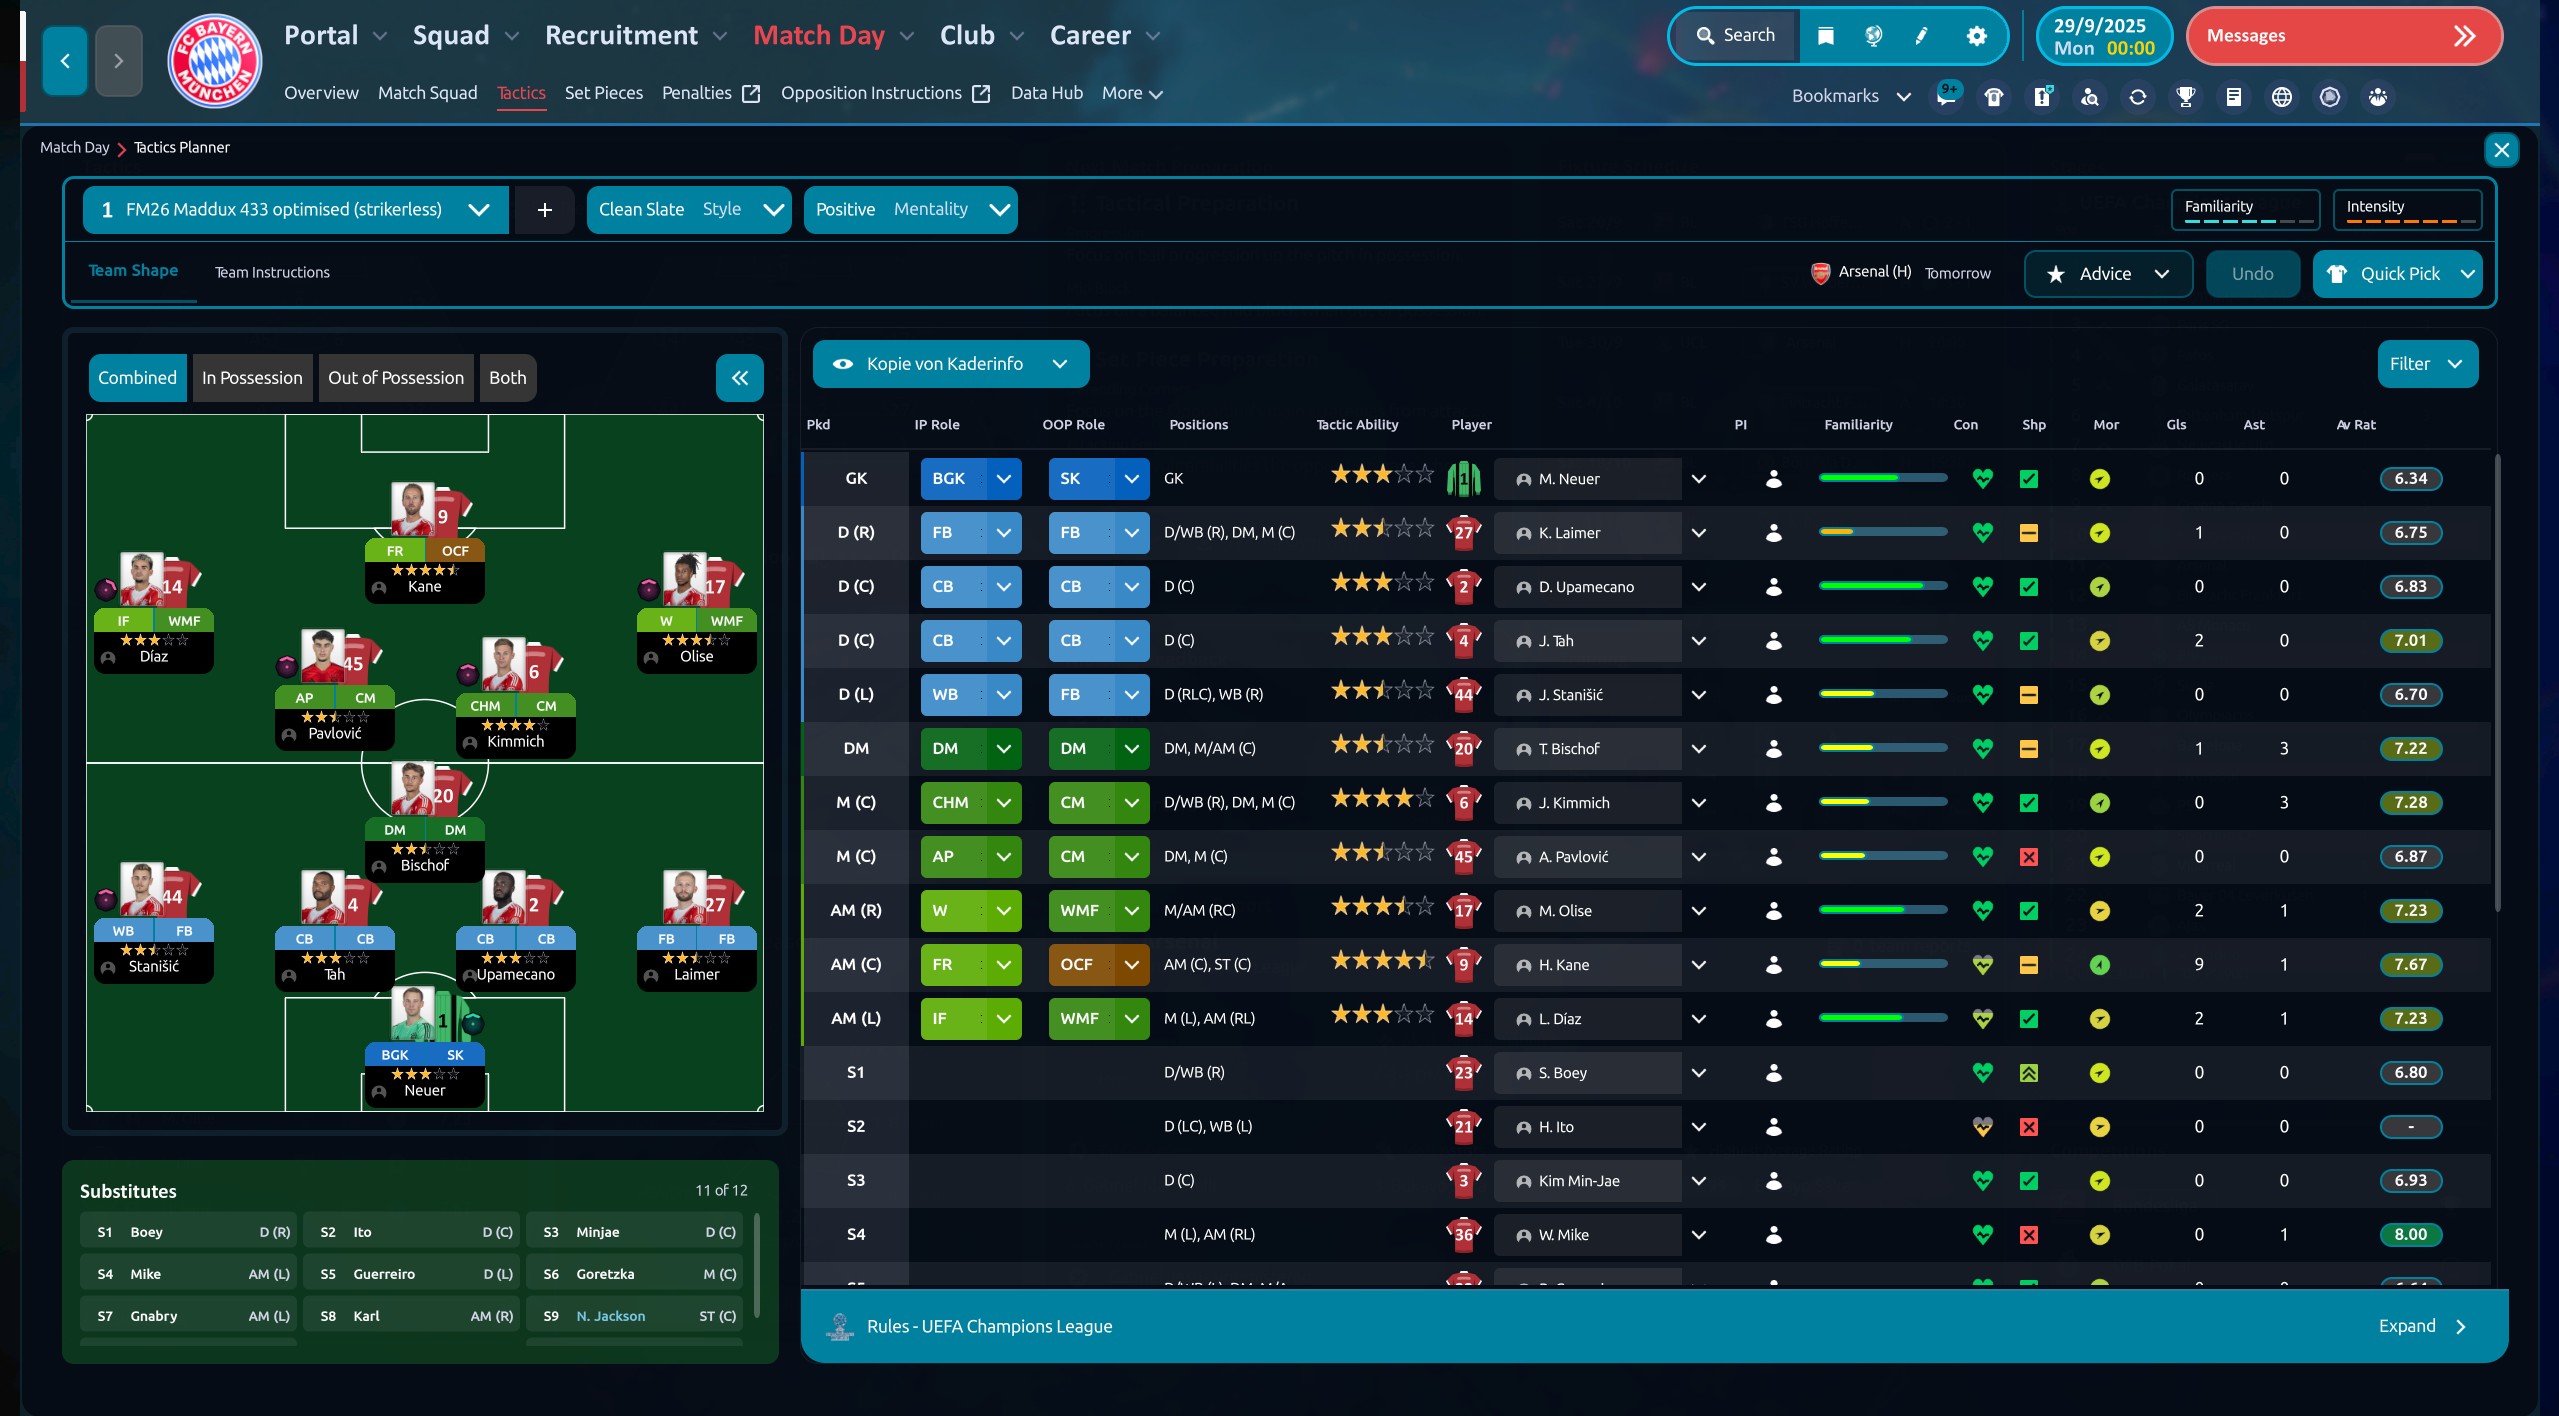This screenshot has width=2559, height=1416.
Task: Open the Set Pieces menu item
Action: [604, 93]
